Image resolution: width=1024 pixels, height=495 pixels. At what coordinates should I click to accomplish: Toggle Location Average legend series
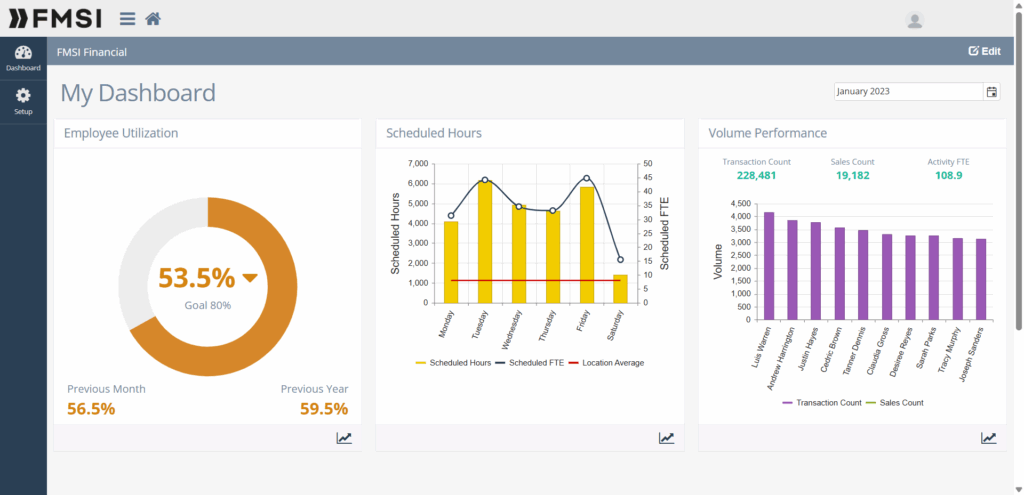606,363
